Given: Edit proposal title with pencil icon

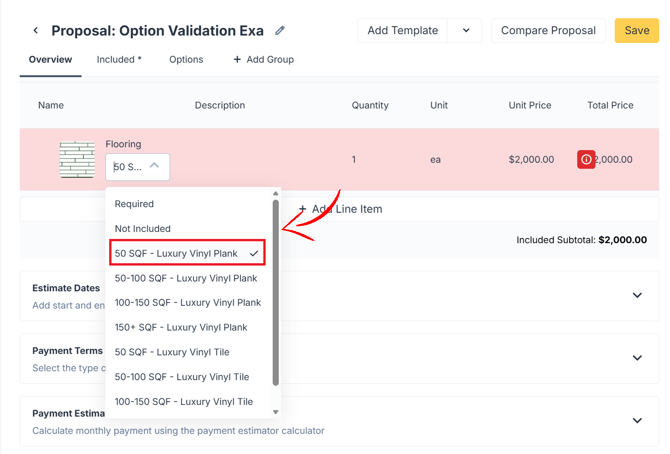Looking at the screenshot, I should pos(280,30).
